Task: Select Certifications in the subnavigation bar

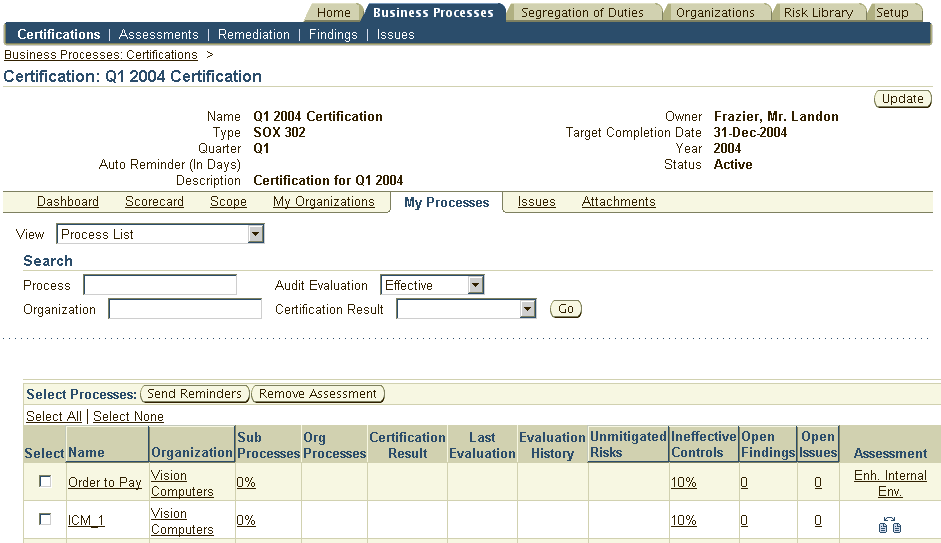Action: click(x=59, y=34)
